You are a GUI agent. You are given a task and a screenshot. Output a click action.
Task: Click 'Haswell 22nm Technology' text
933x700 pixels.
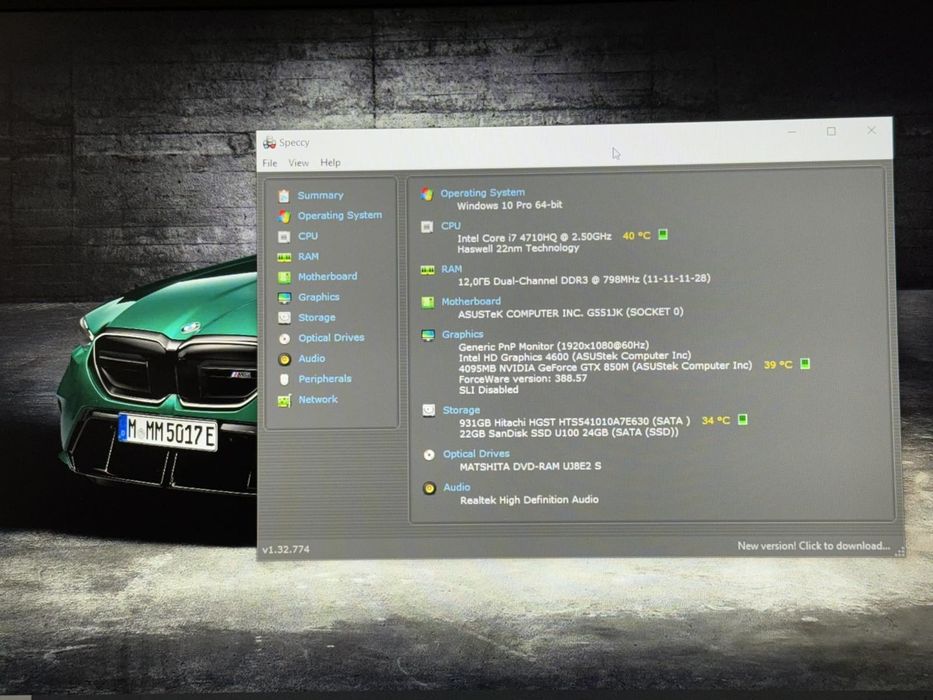tap(518, 248)
